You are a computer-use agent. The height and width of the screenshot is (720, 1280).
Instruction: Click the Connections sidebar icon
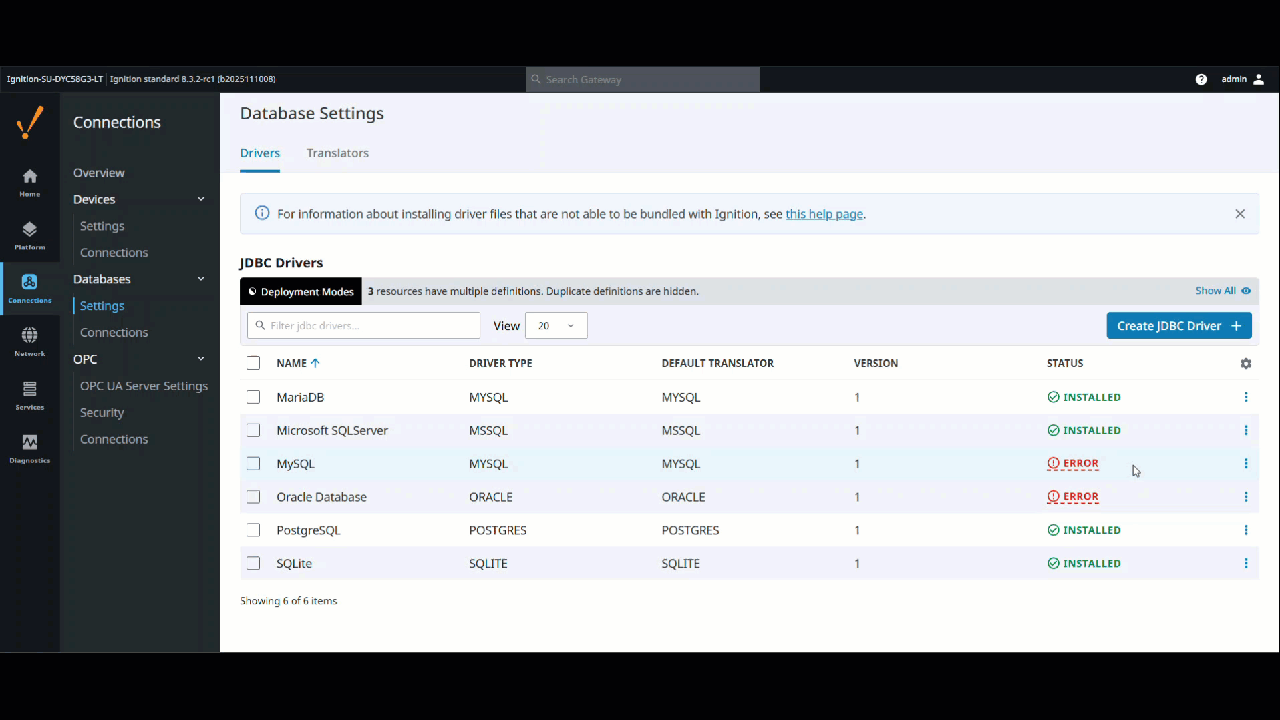(29, 288)
